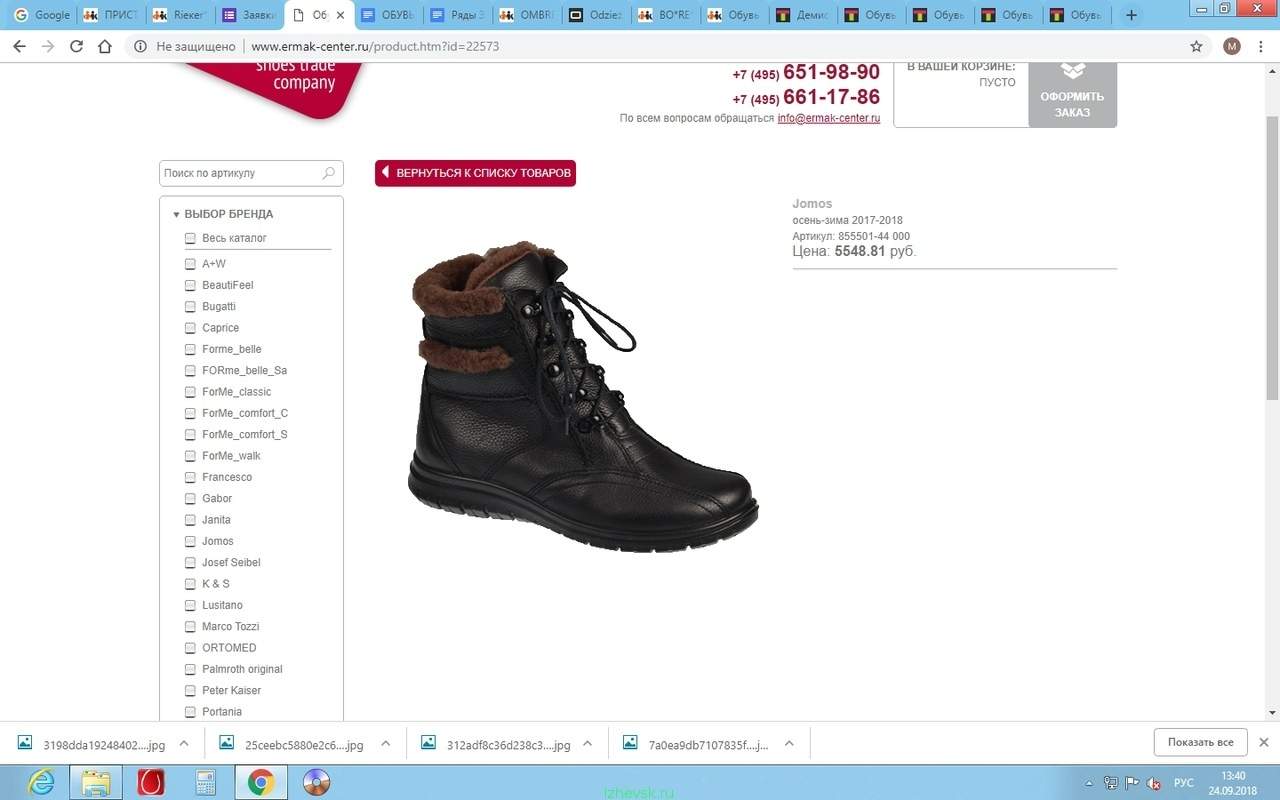
Task: Check the 'Весь каталог' checkbox
Action: coord(190,238)
